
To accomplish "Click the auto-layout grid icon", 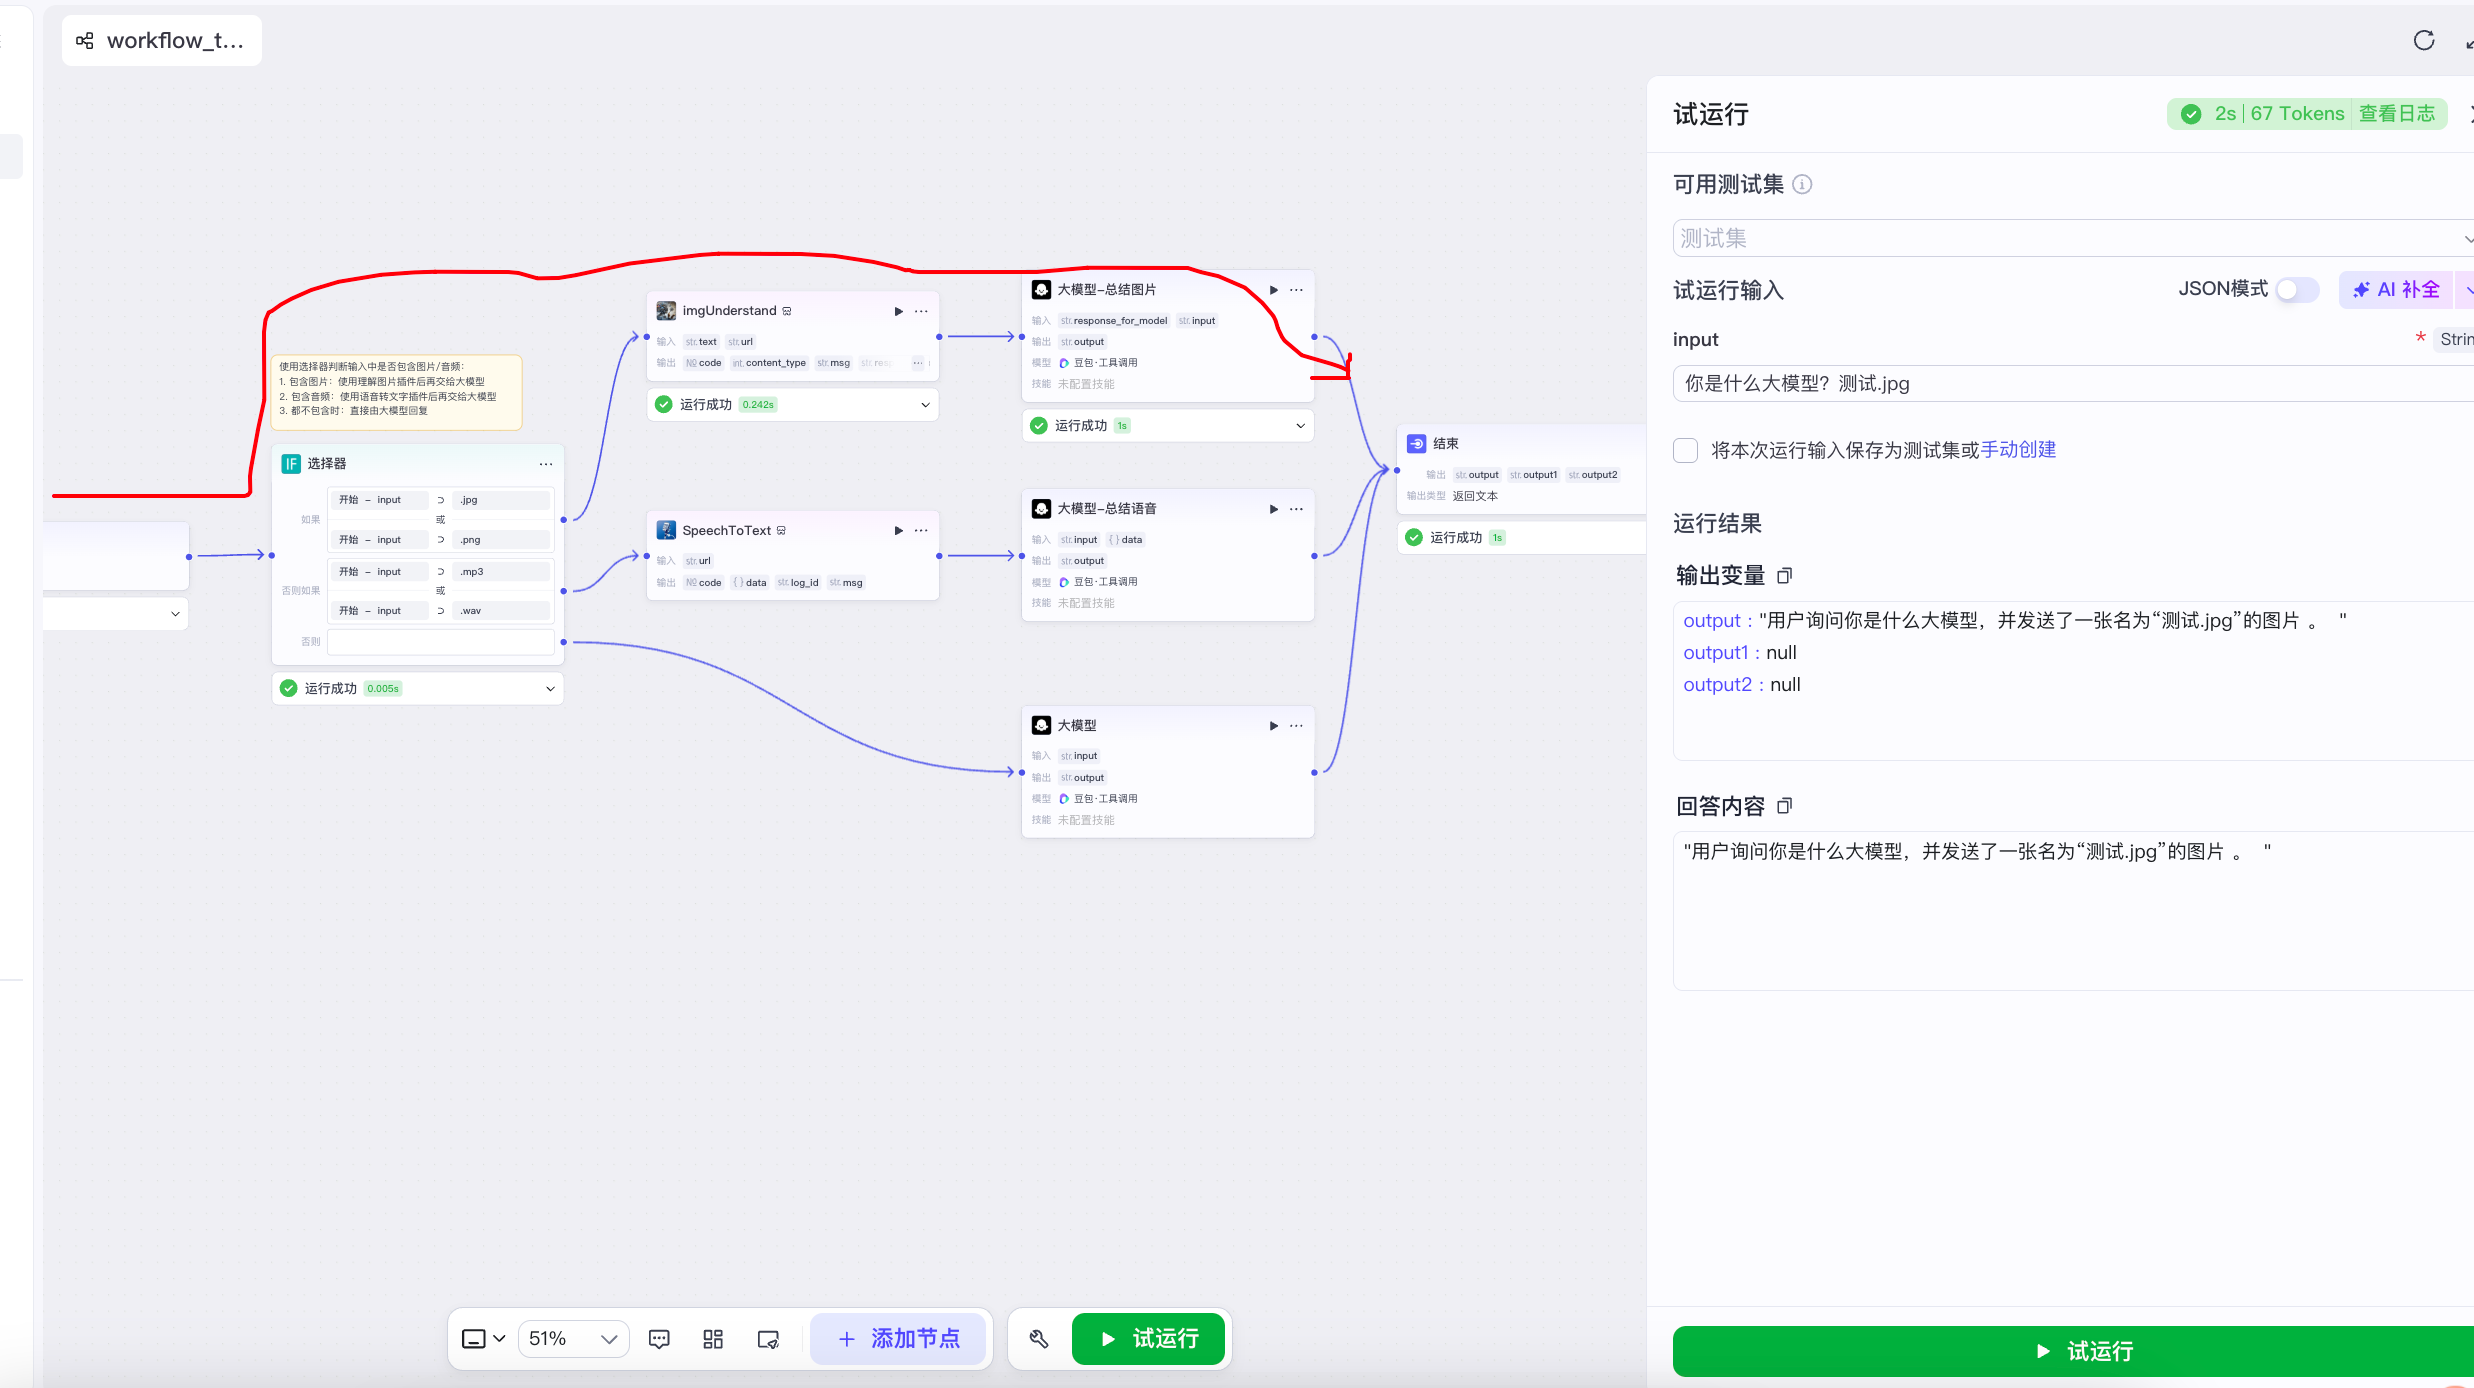I will coord(713,1339).
